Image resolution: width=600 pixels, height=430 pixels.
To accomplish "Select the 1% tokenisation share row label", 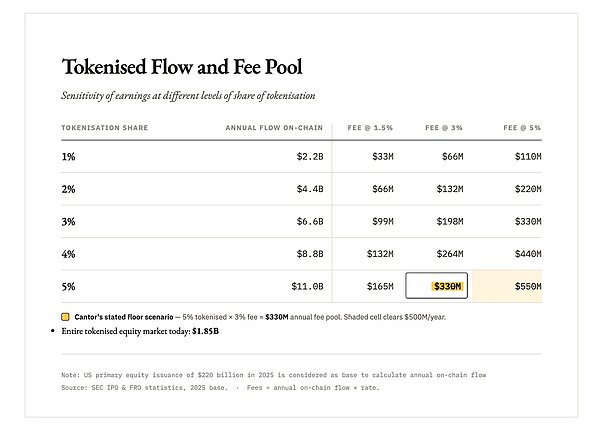I will point(68,156).
